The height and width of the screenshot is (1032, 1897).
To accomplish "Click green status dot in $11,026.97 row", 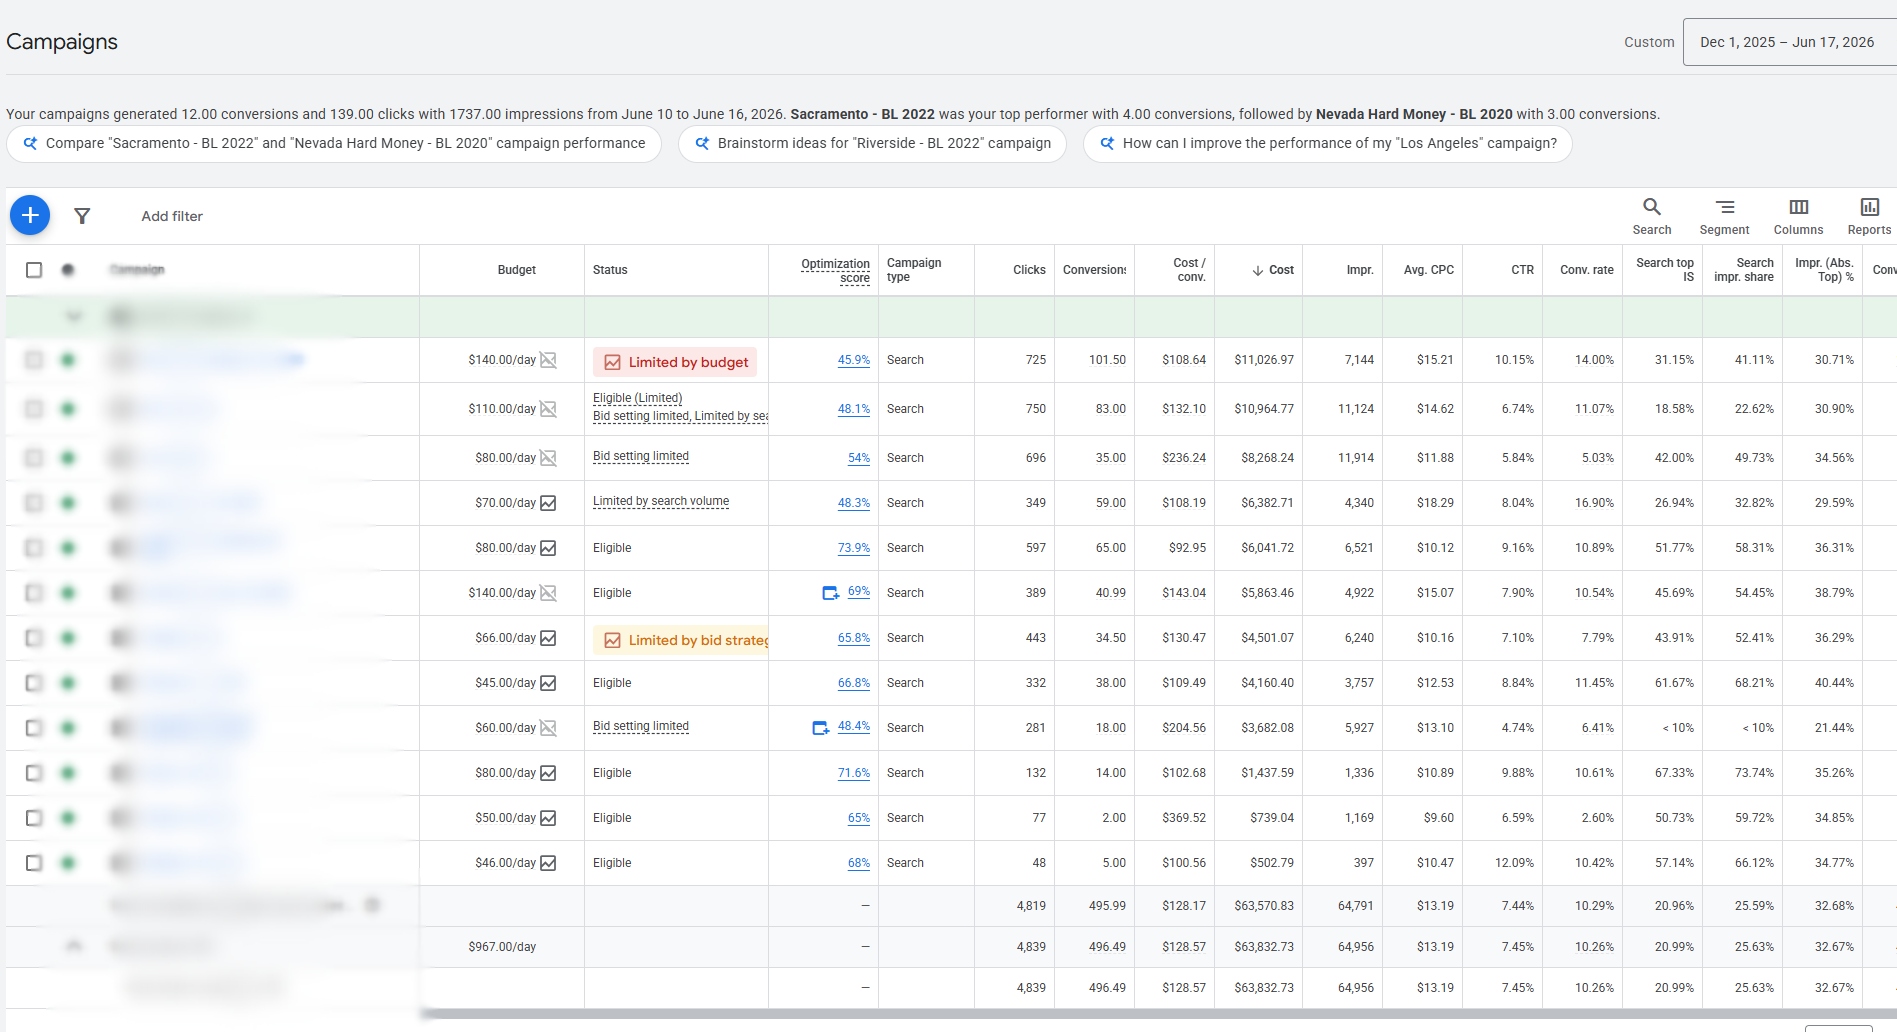I will [68, 360].
